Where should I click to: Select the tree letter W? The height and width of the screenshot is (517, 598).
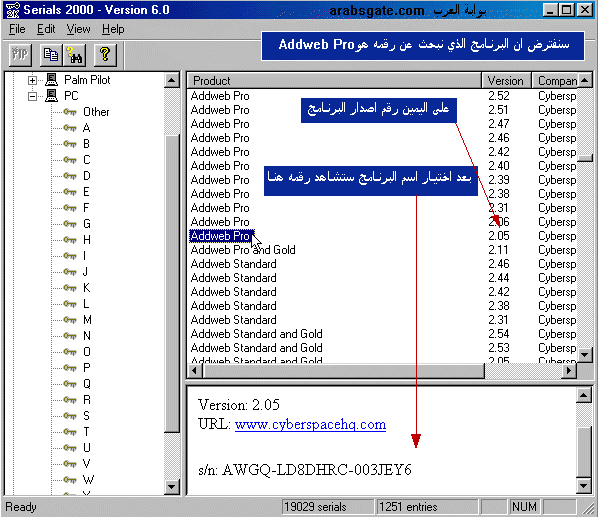(x=88, y=480)
